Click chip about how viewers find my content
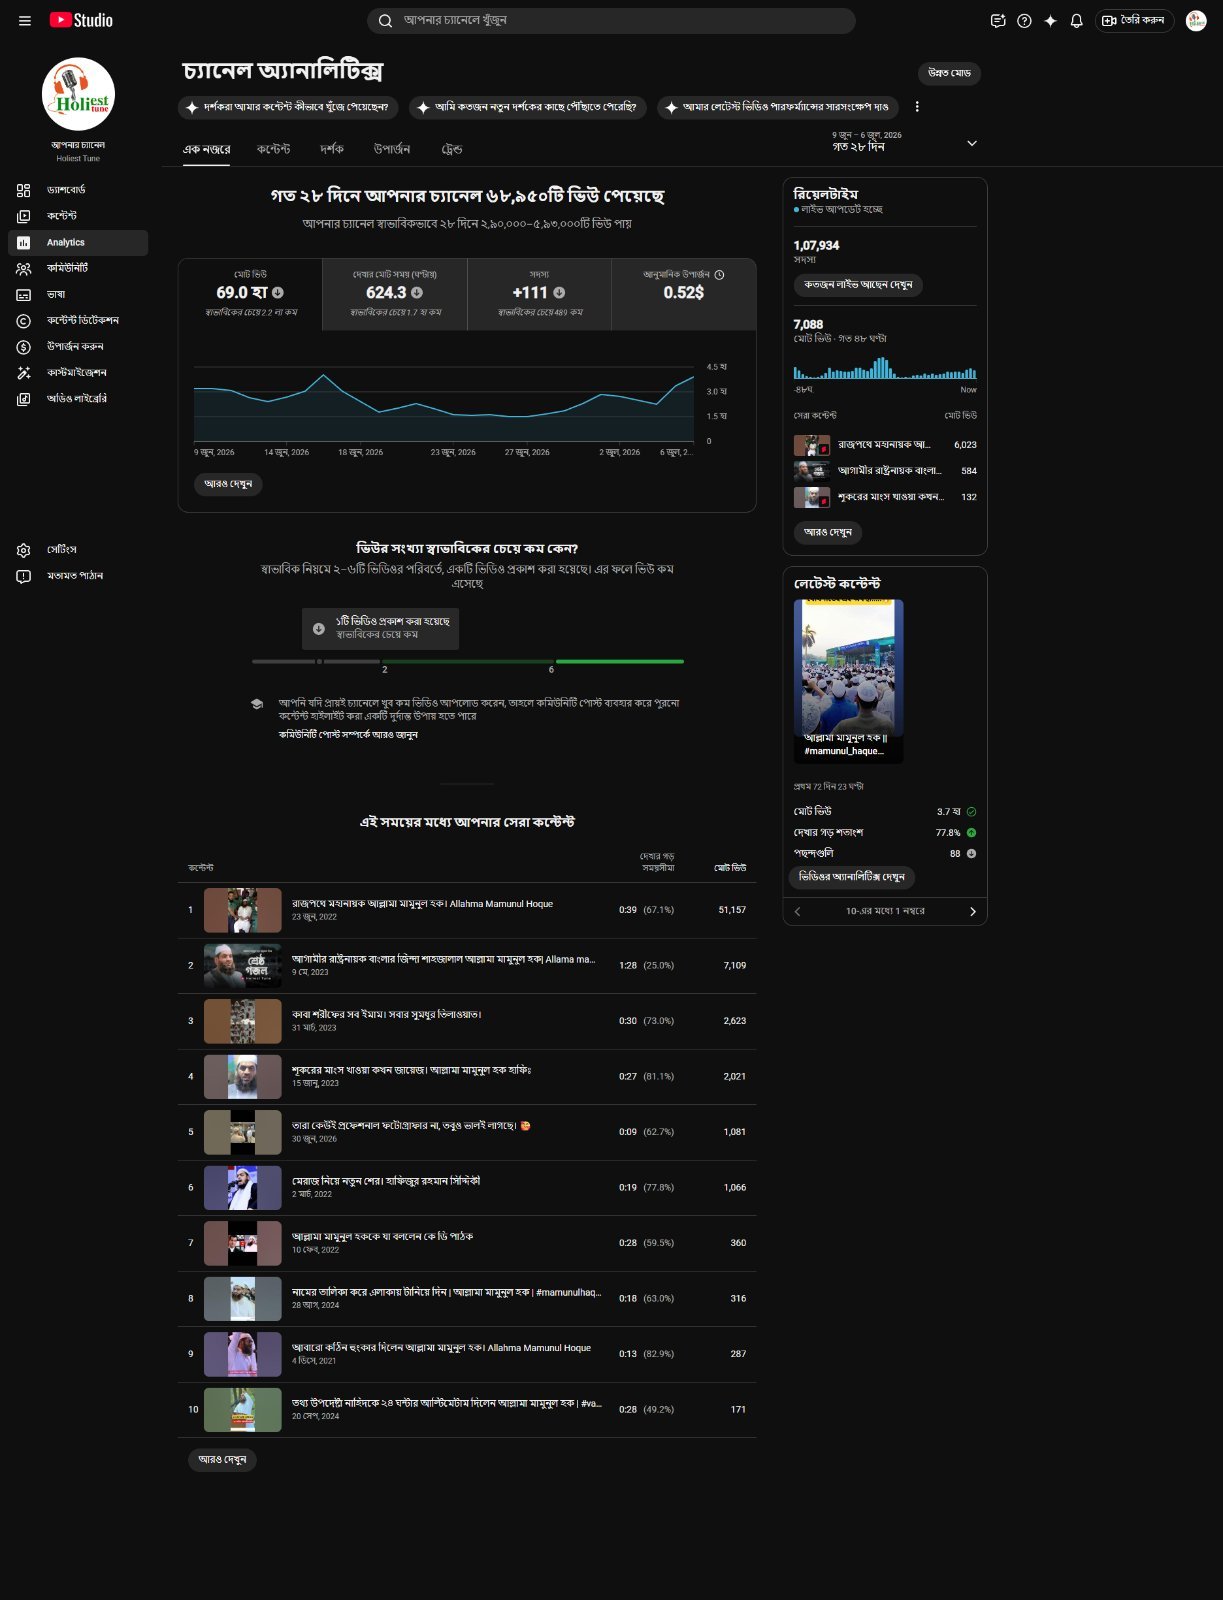Image resolution: width=1223 pixels, height=1600 pixels. 288,107
